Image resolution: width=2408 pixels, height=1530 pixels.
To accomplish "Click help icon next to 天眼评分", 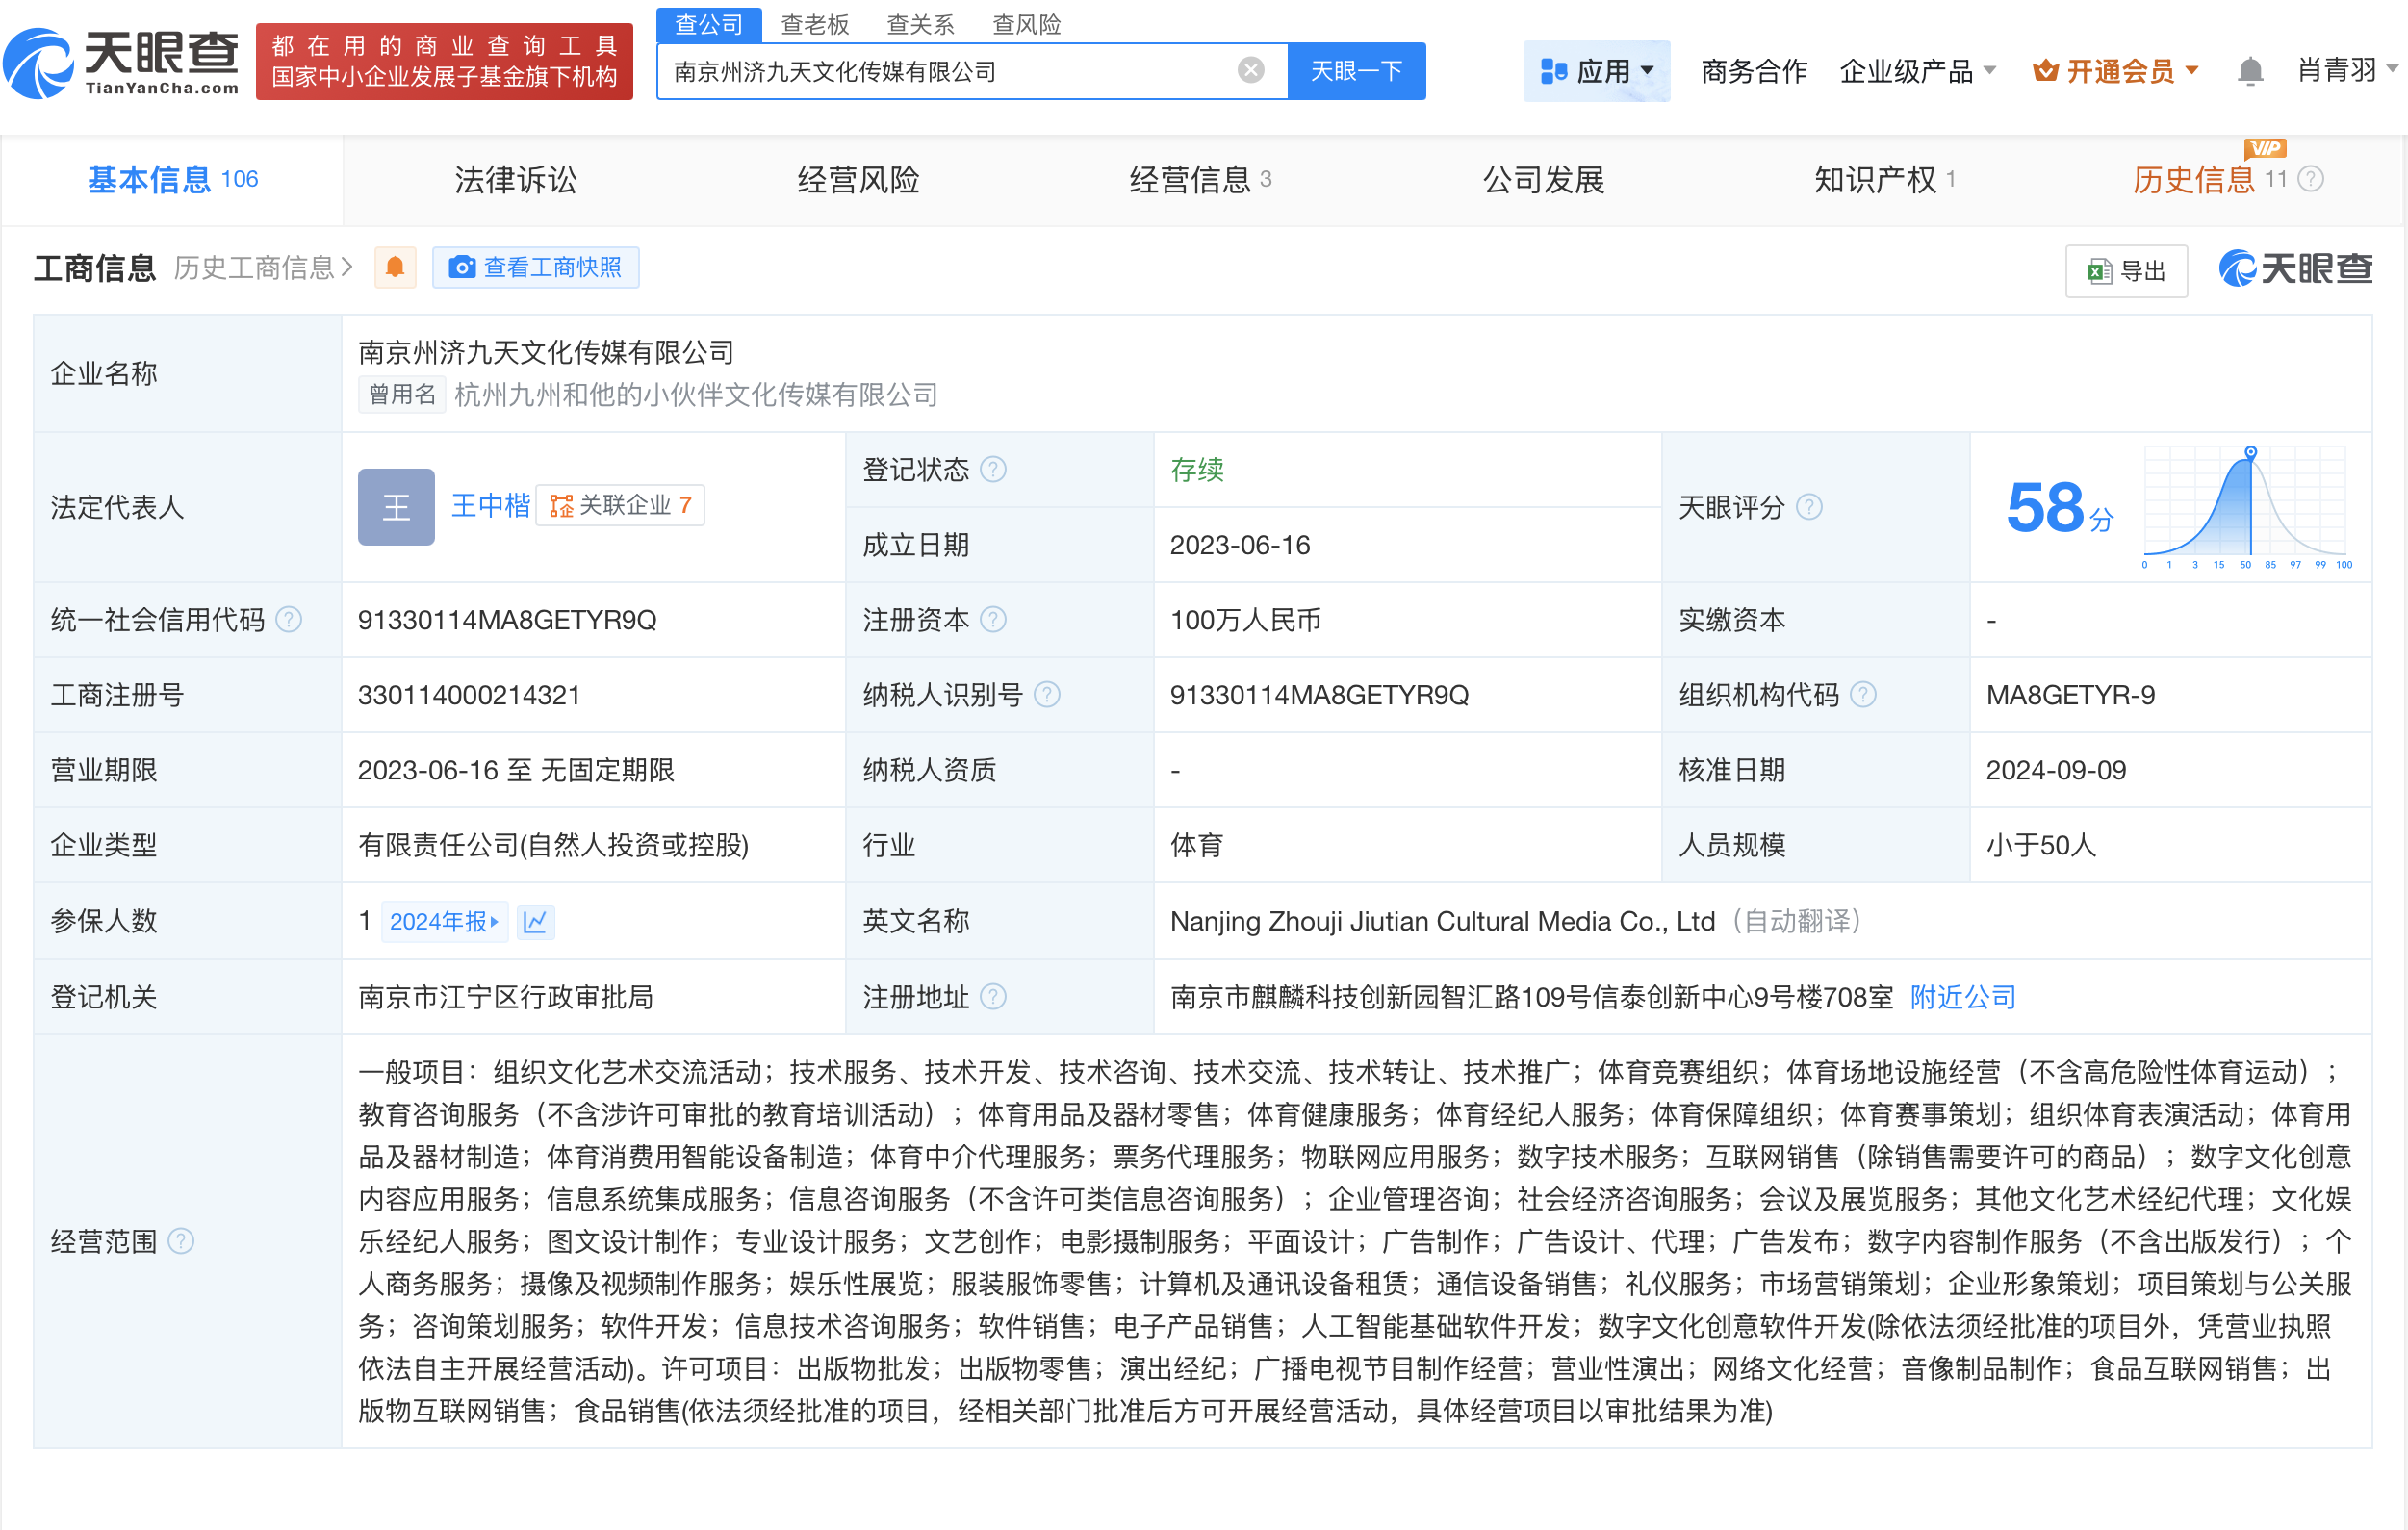I will point(1809,507).
